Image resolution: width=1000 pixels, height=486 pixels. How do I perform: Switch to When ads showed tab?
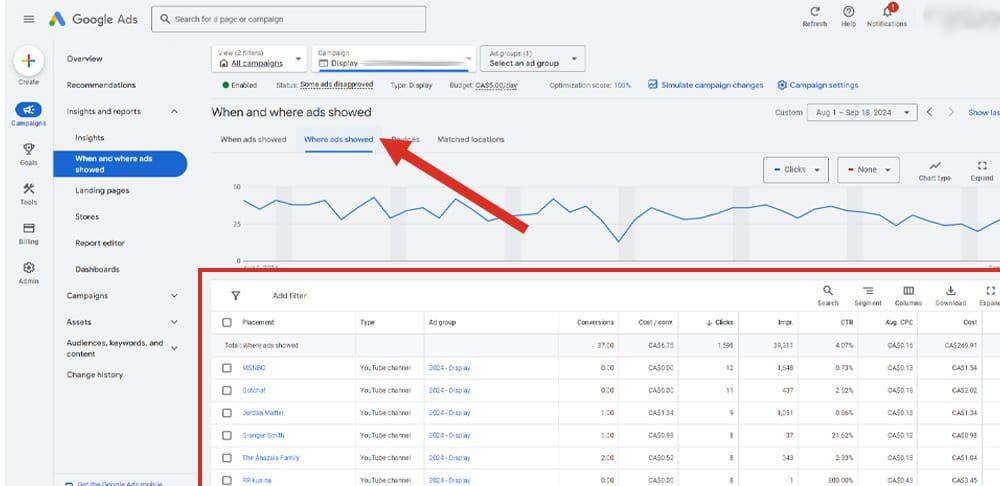click(253, 139)
